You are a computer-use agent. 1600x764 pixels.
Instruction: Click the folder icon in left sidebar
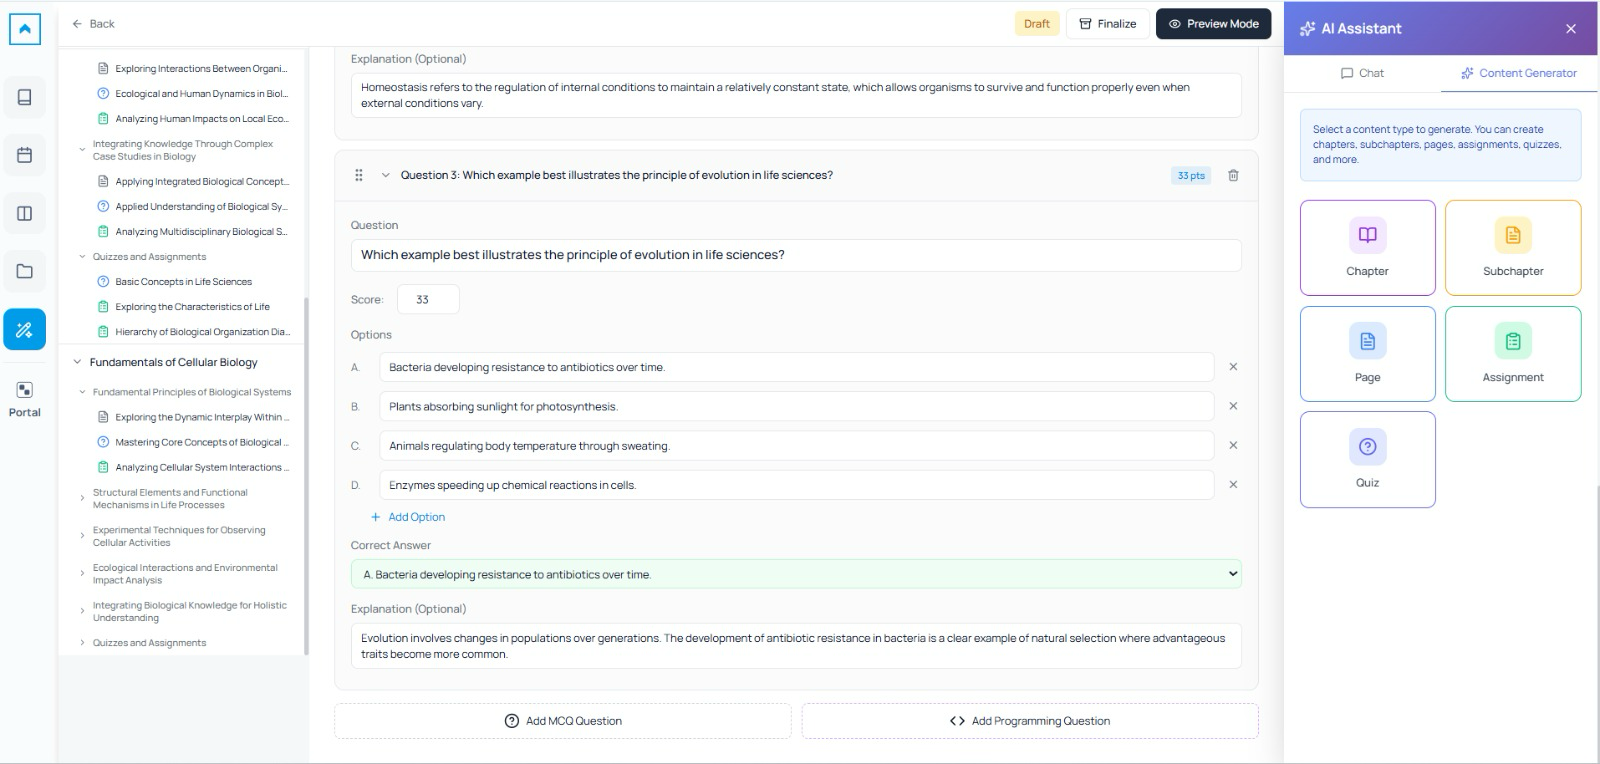coord(25,271)
